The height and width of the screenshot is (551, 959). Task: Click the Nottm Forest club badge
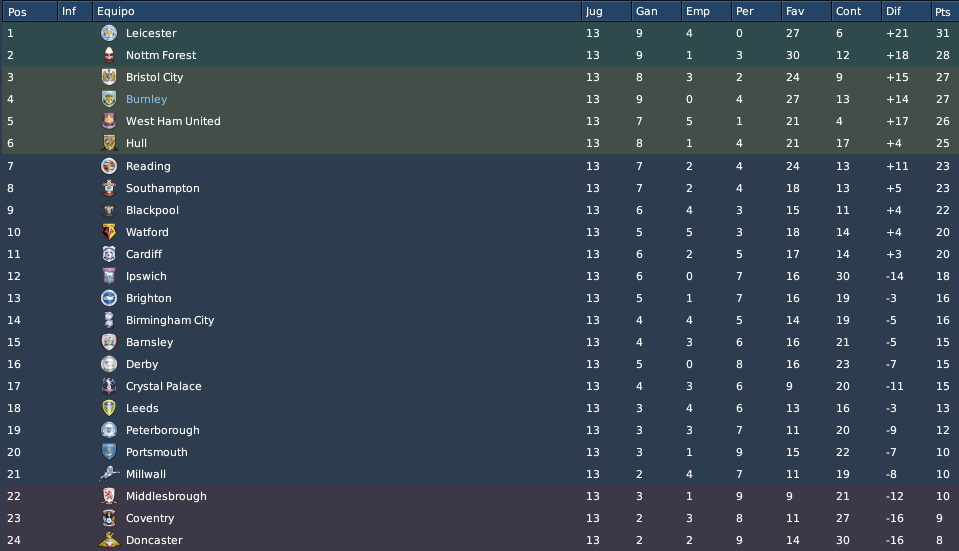pos(109,55)
